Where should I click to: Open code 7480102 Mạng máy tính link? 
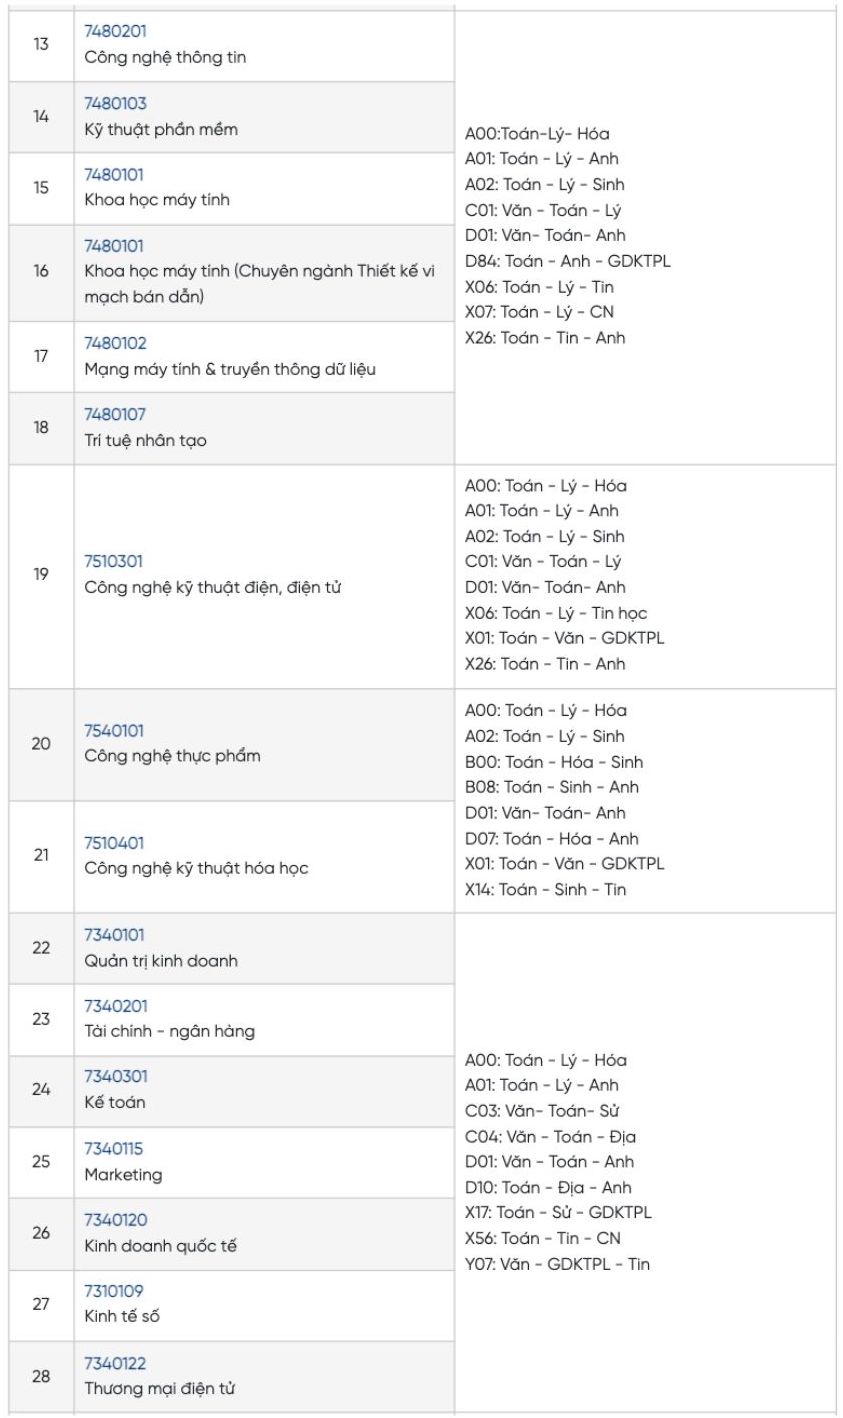coord(115,344)
